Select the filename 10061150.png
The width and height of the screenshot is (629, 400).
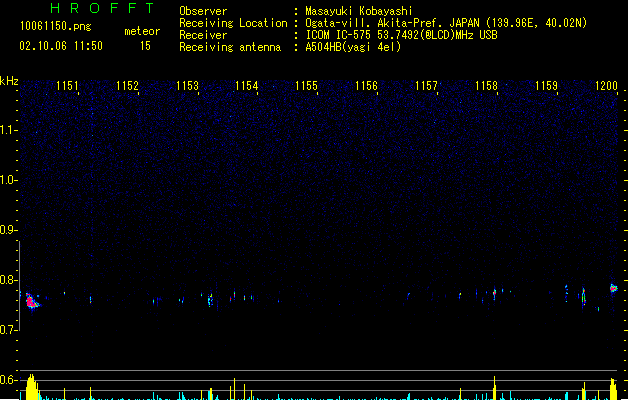click(56, 26)
